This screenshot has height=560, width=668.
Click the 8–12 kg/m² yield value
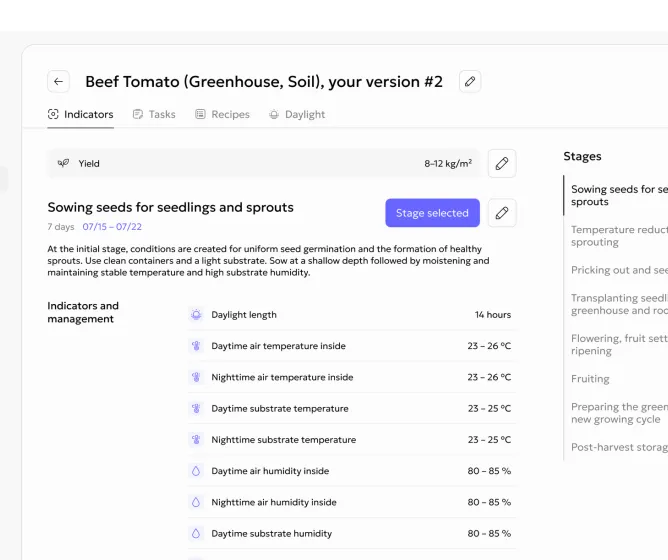pyautogui.click(x=448, y=163)
